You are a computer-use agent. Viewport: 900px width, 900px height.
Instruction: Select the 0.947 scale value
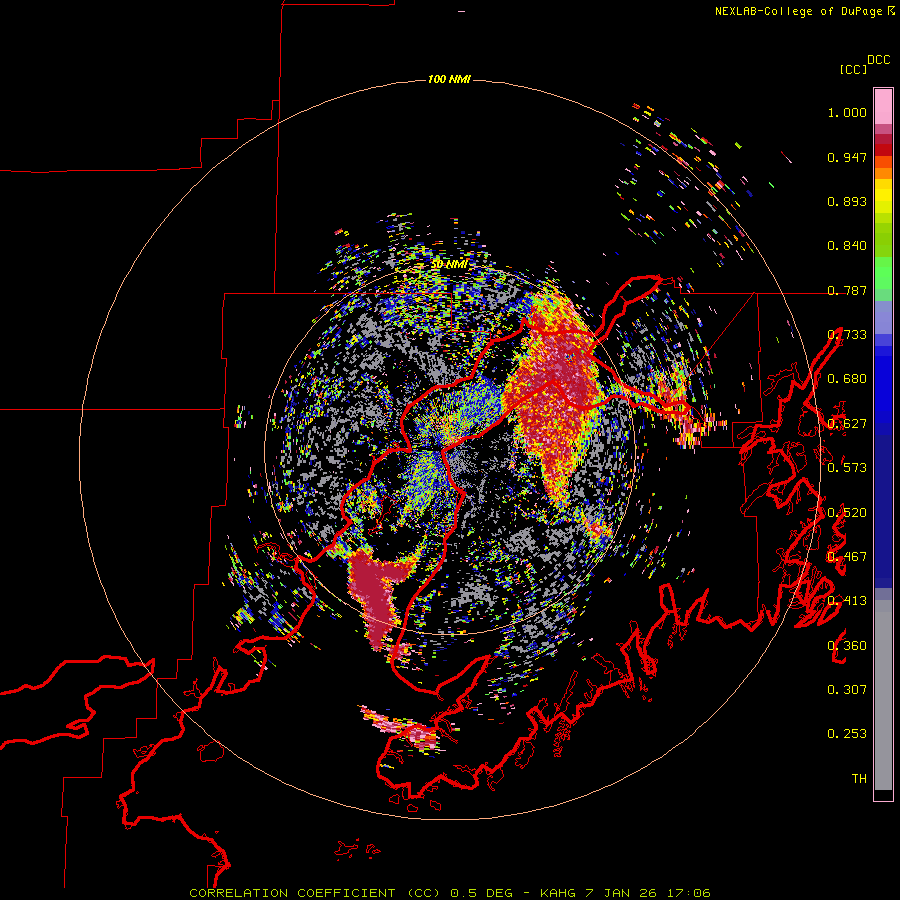847,157
